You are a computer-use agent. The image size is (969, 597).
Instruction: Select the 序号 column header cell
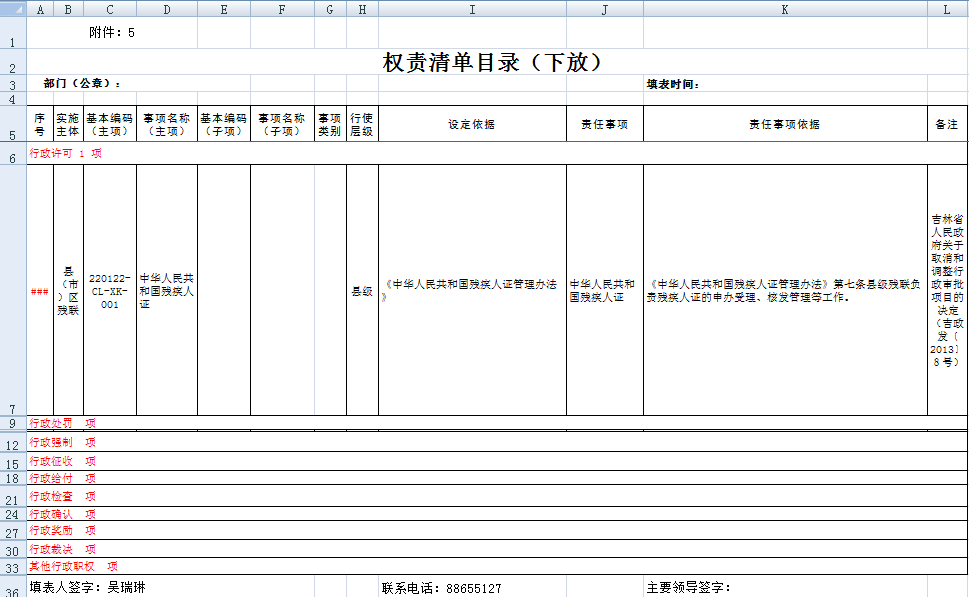coord(39,123)
